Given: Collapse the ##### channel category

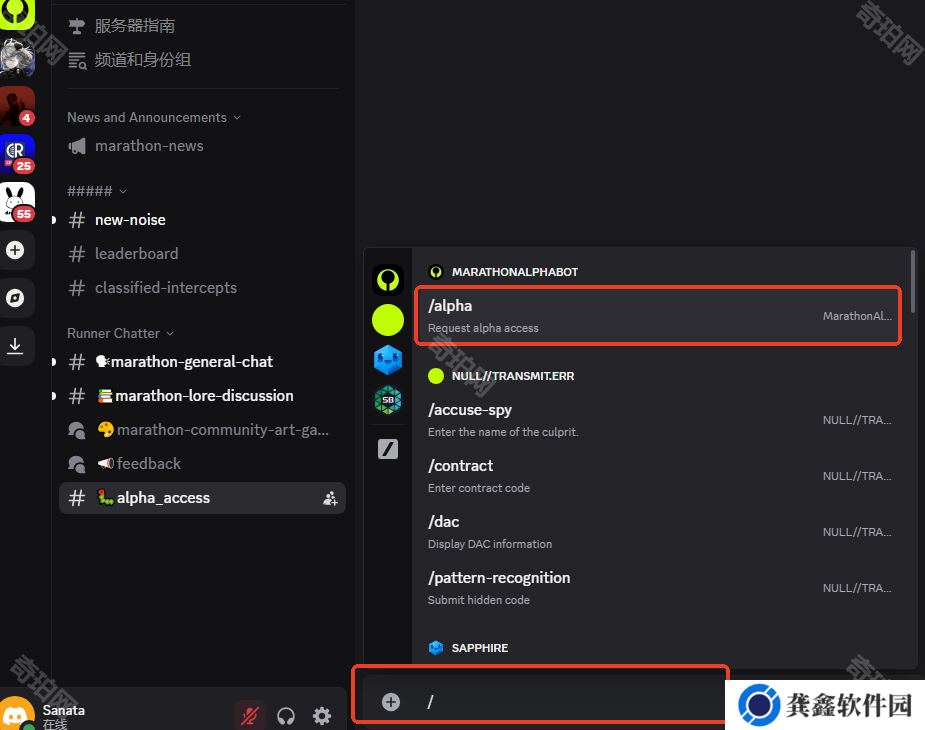Looking at the screenshot, I should click(x=97, y=191).
